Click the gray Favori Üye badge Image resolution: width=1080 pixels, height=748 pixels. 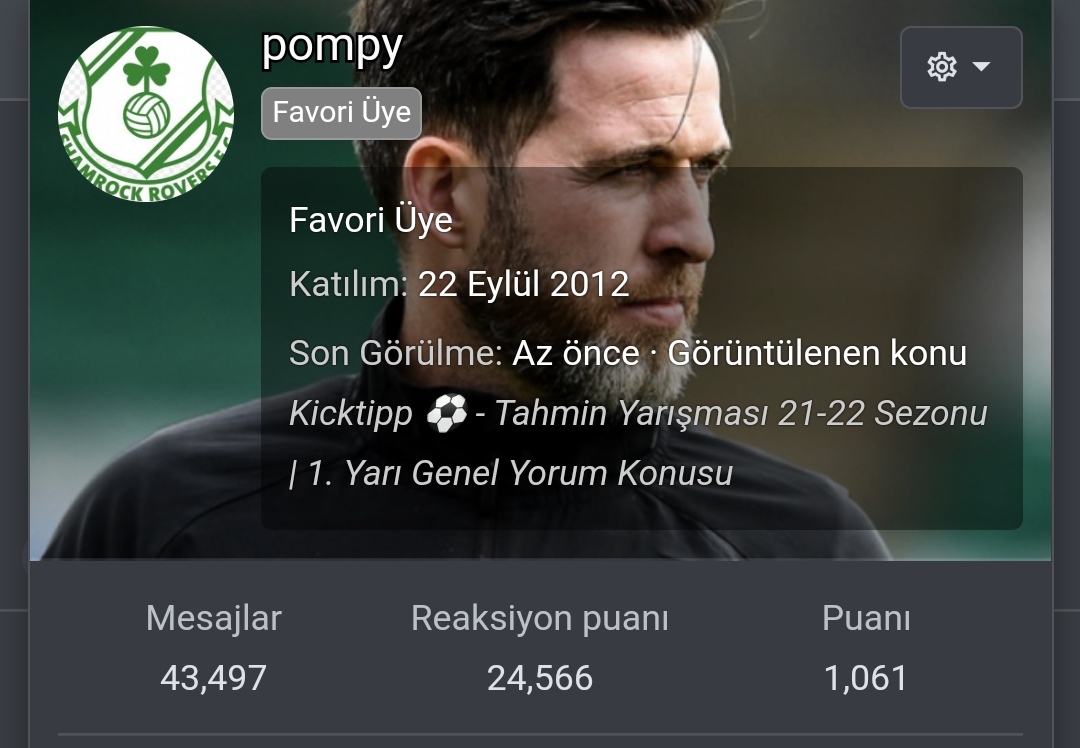point(341,113)
